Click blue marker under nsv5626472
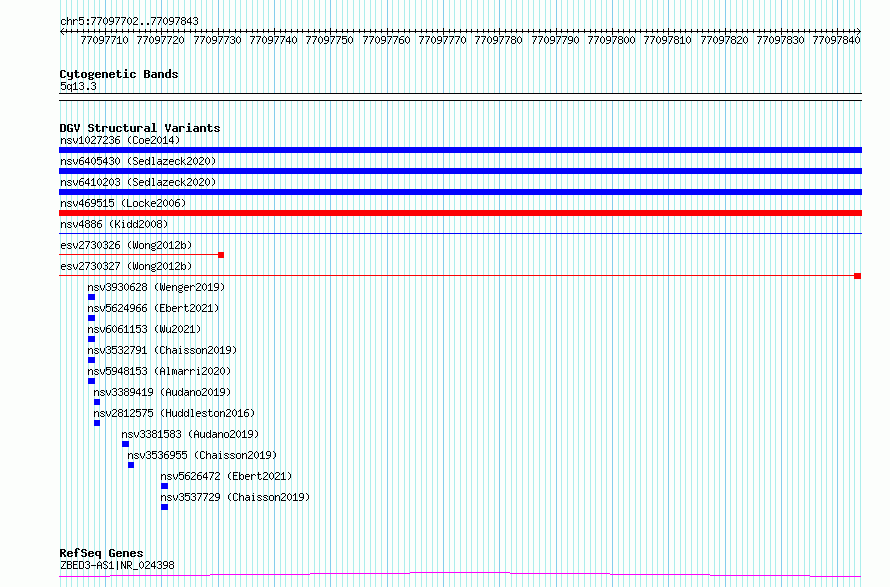The image size is (890, 587). (165, 486)
